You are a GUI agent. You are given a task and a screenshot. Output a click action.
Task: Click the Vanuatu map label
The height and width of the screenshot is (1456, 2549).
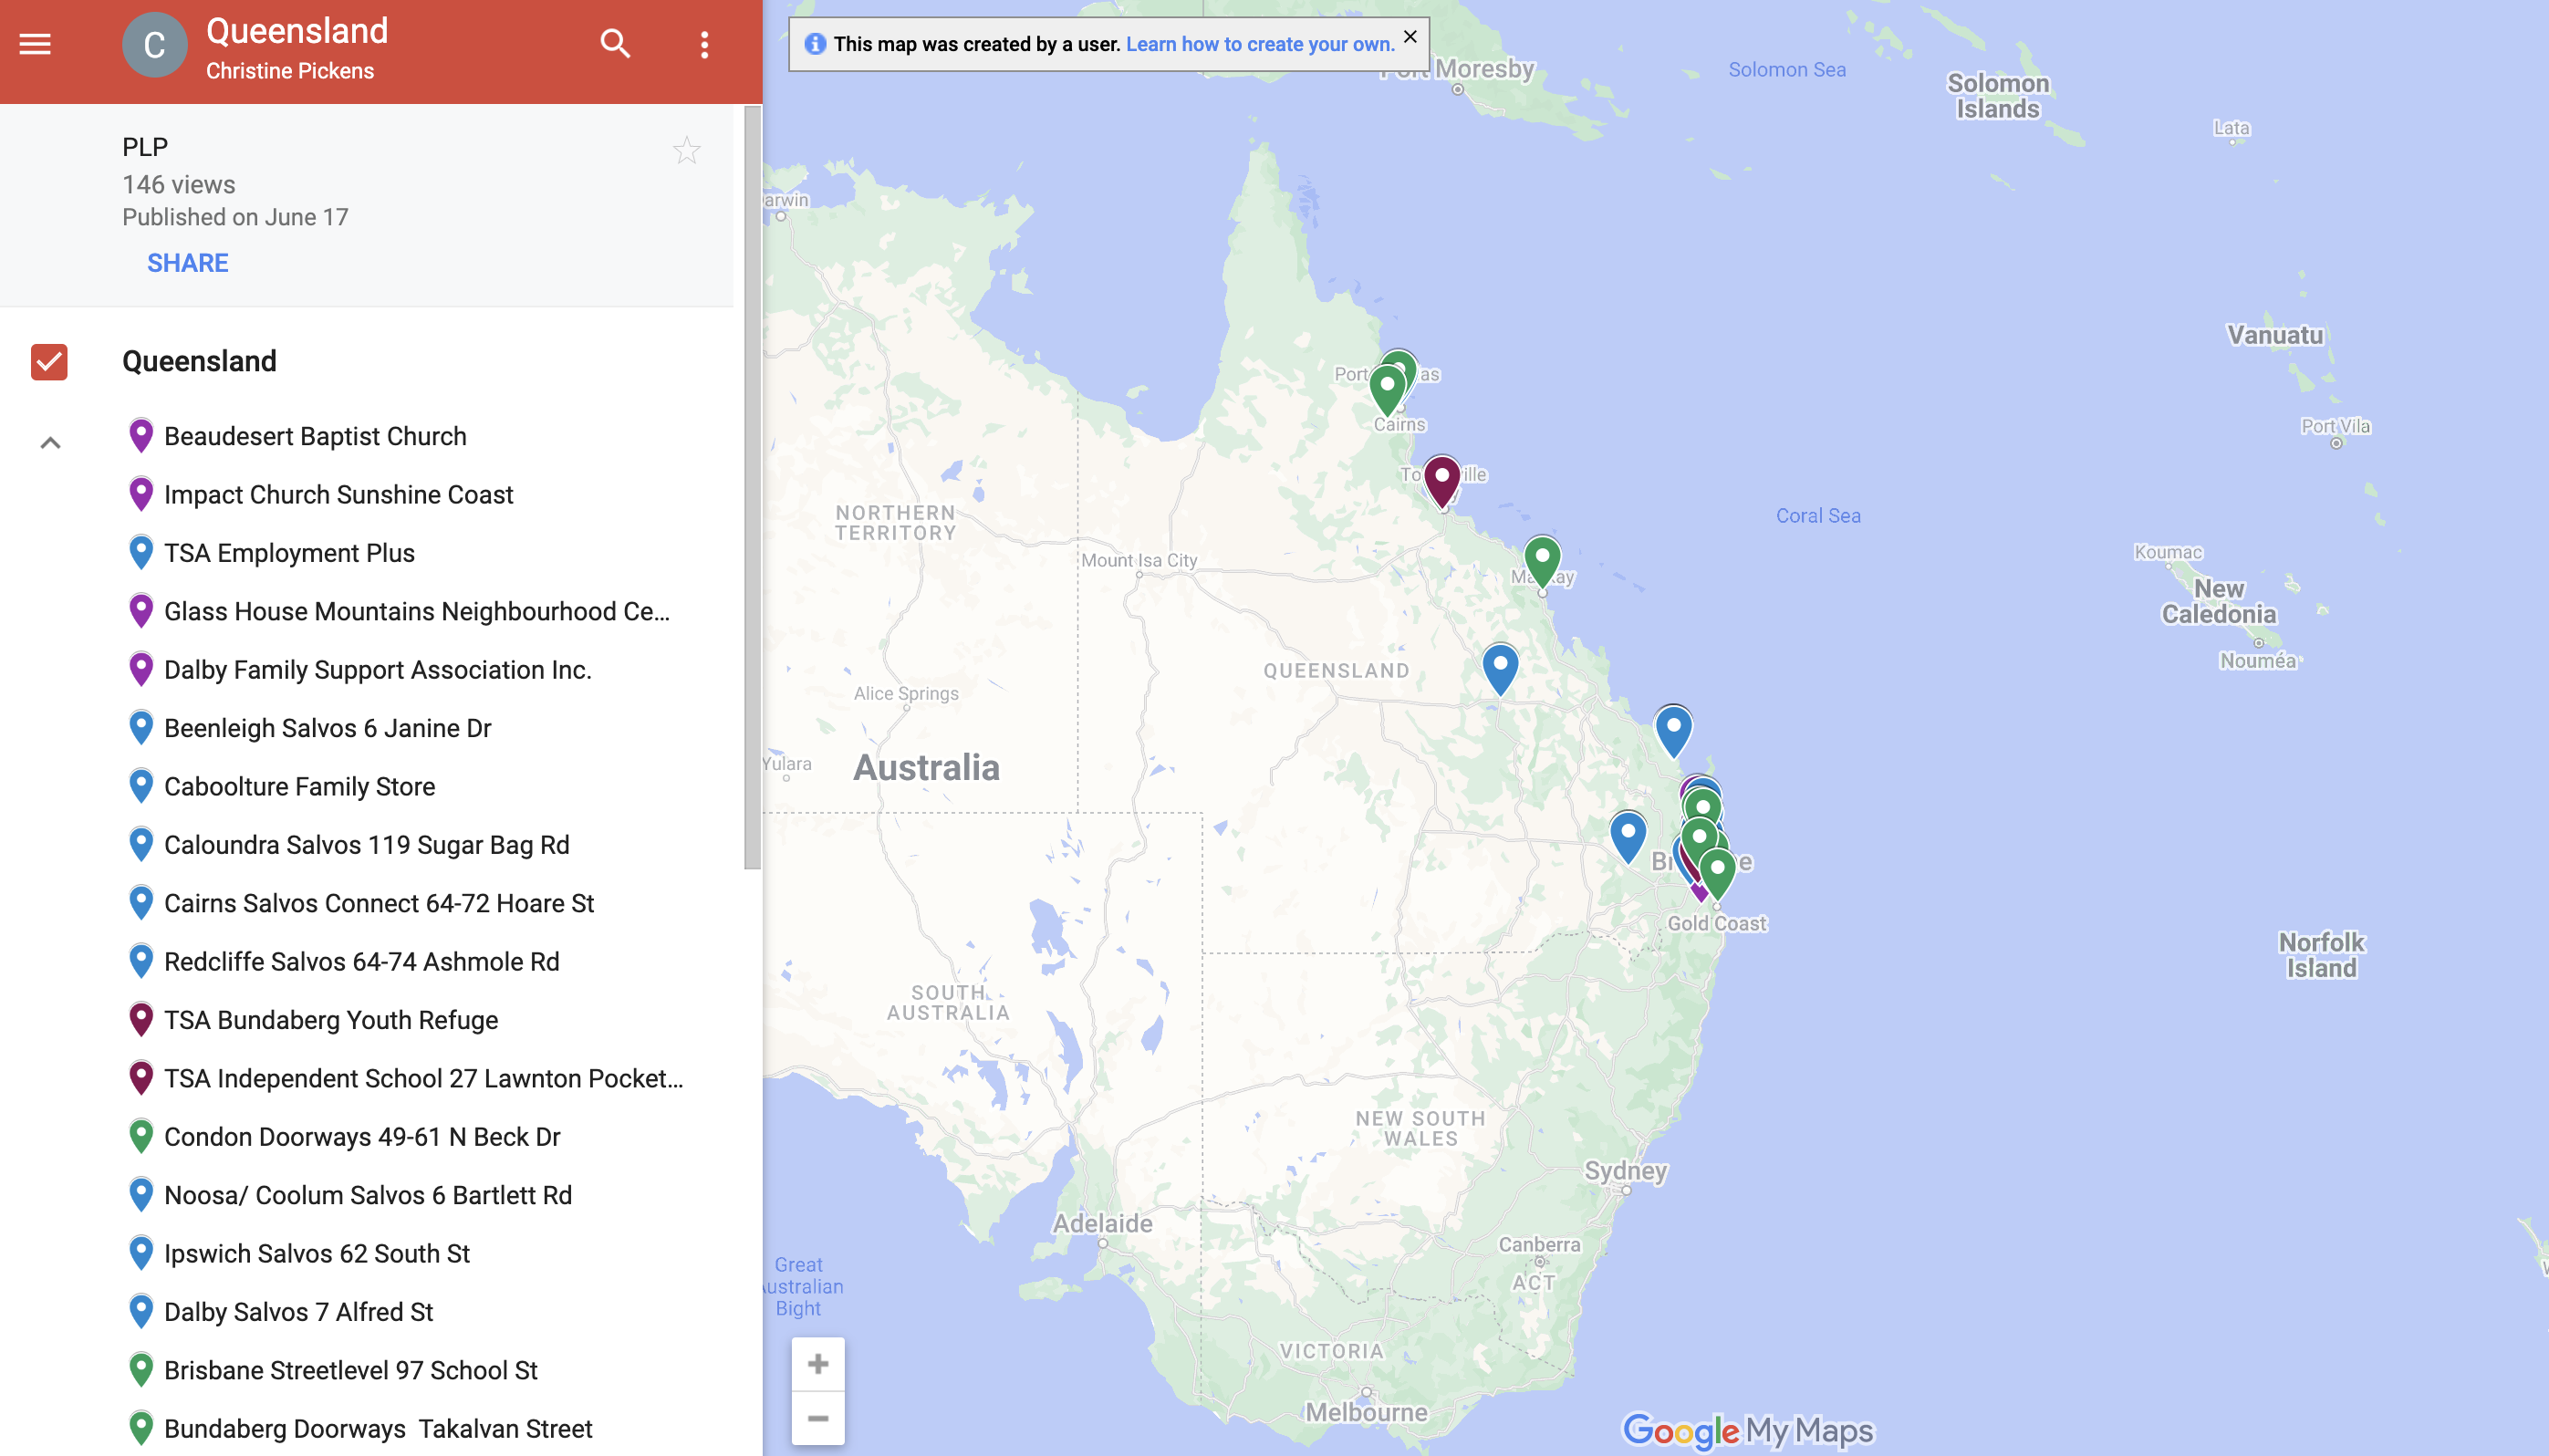pos(2274,334)
